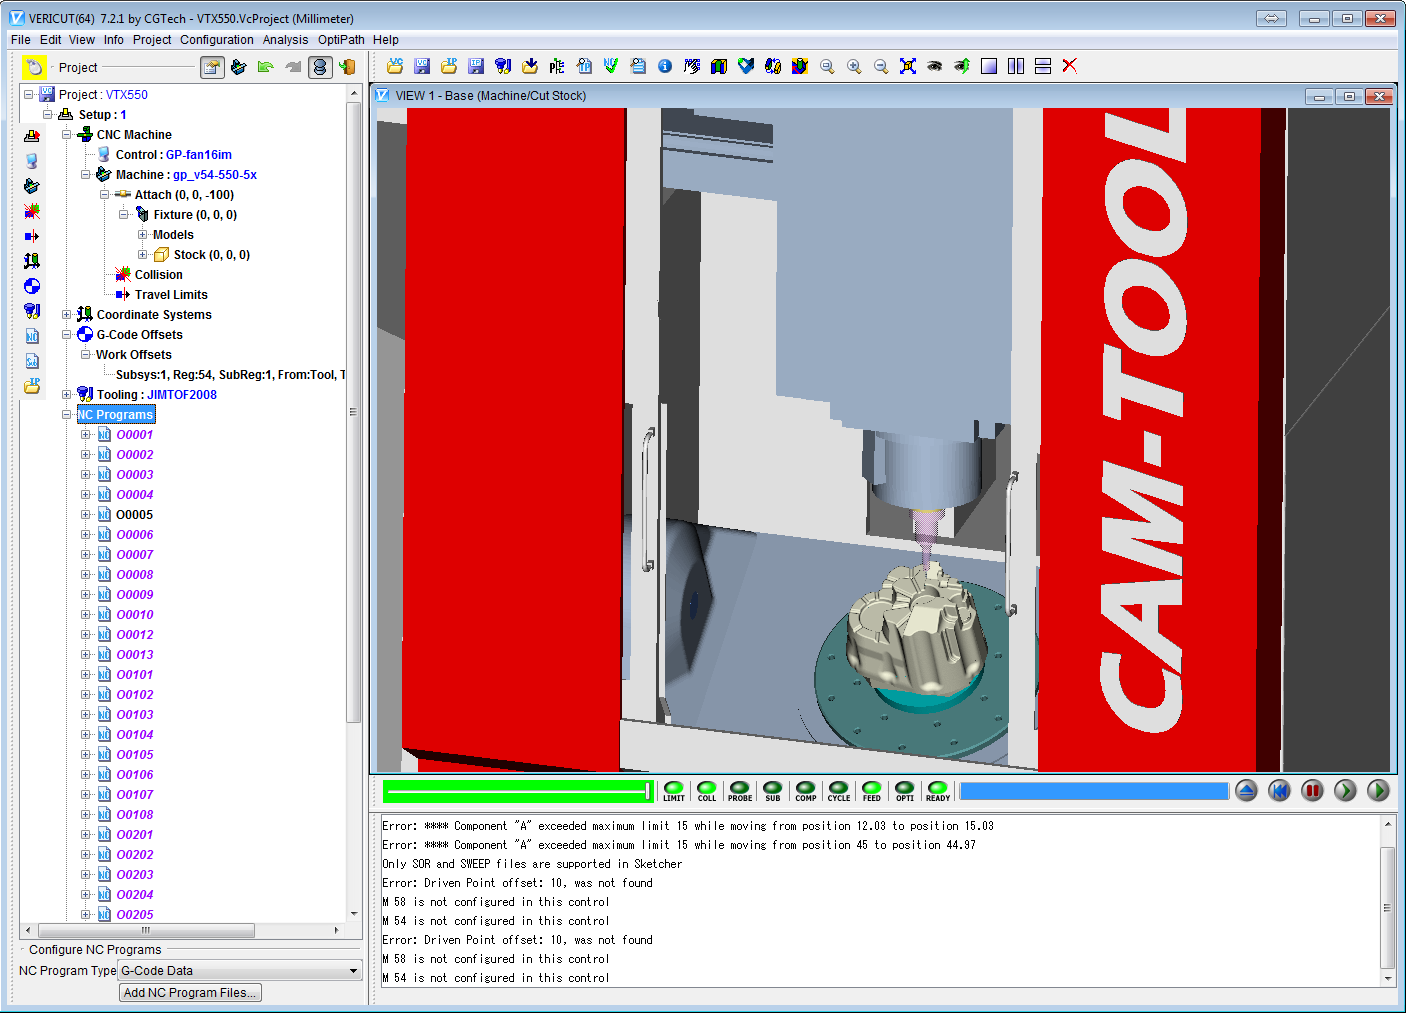Click the blue Info circle icon
Viewport: 1406px width, 1013px height.
pos(665,66)
